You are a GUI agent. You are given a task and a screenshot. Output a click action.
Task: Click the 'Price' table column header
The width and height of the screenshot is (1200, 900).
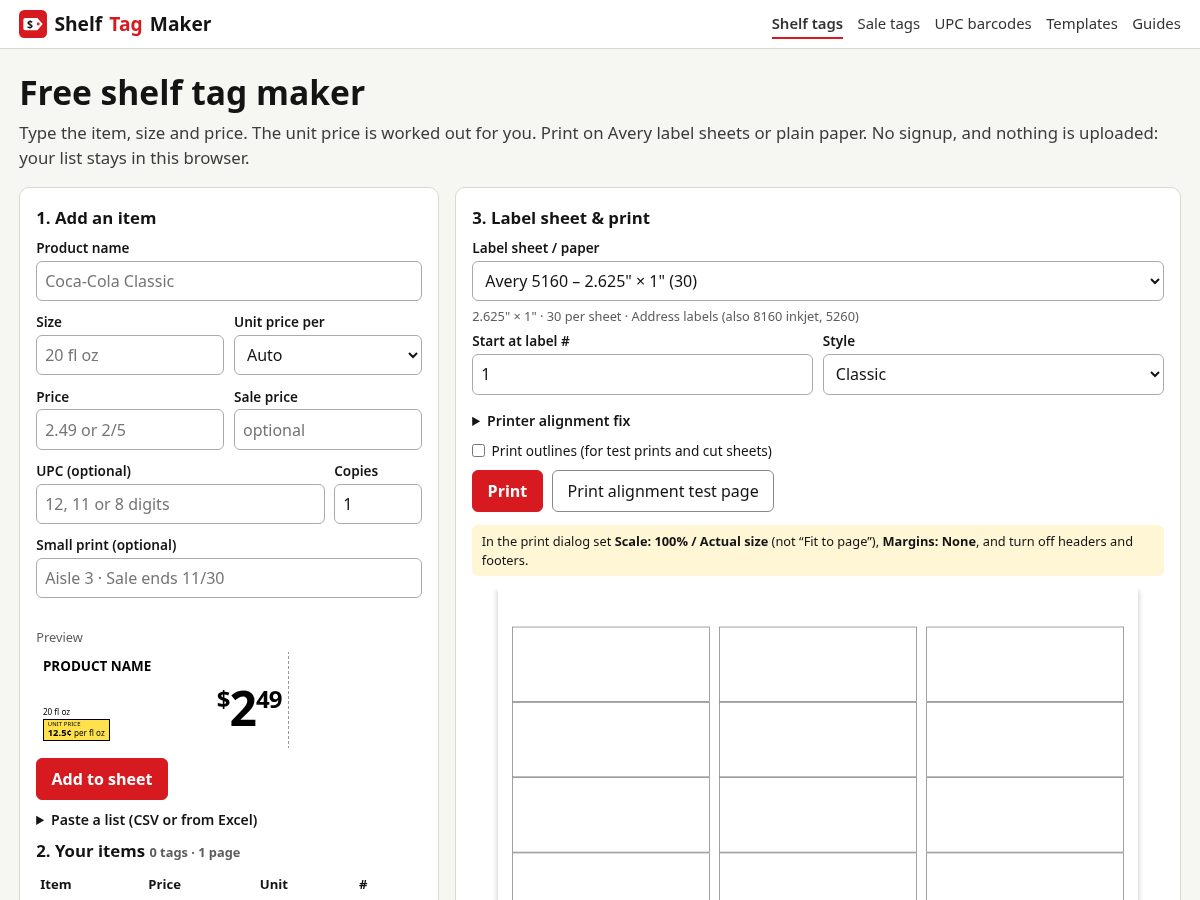click(x=165, y=884)
